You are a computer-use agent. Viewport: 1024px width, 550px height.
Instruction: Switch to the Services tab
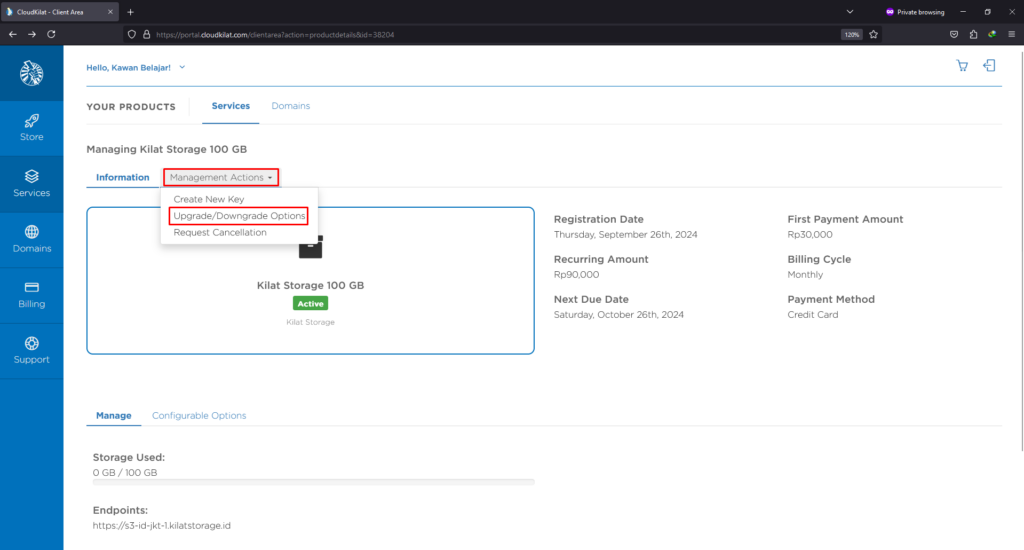click(231, 106)
